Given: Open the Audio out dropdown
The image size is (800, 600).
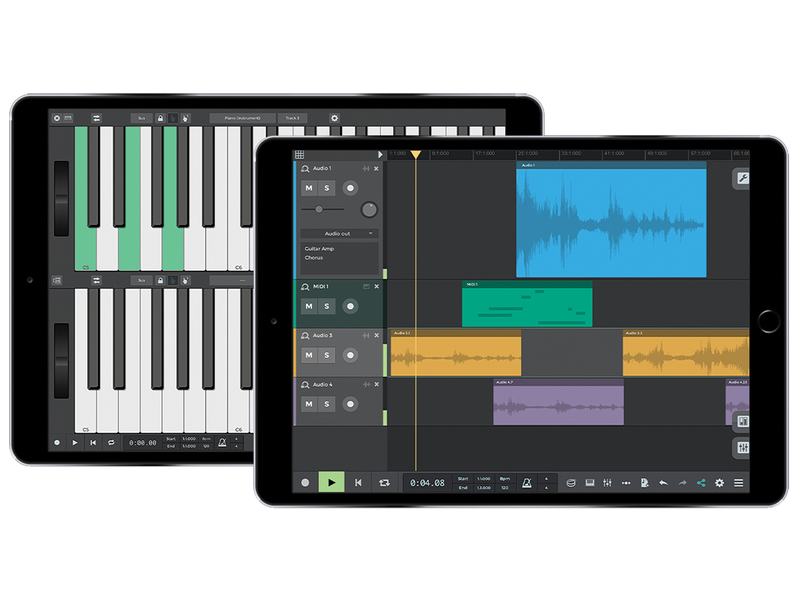Looking at the screenshot, I should click(338, 233).
